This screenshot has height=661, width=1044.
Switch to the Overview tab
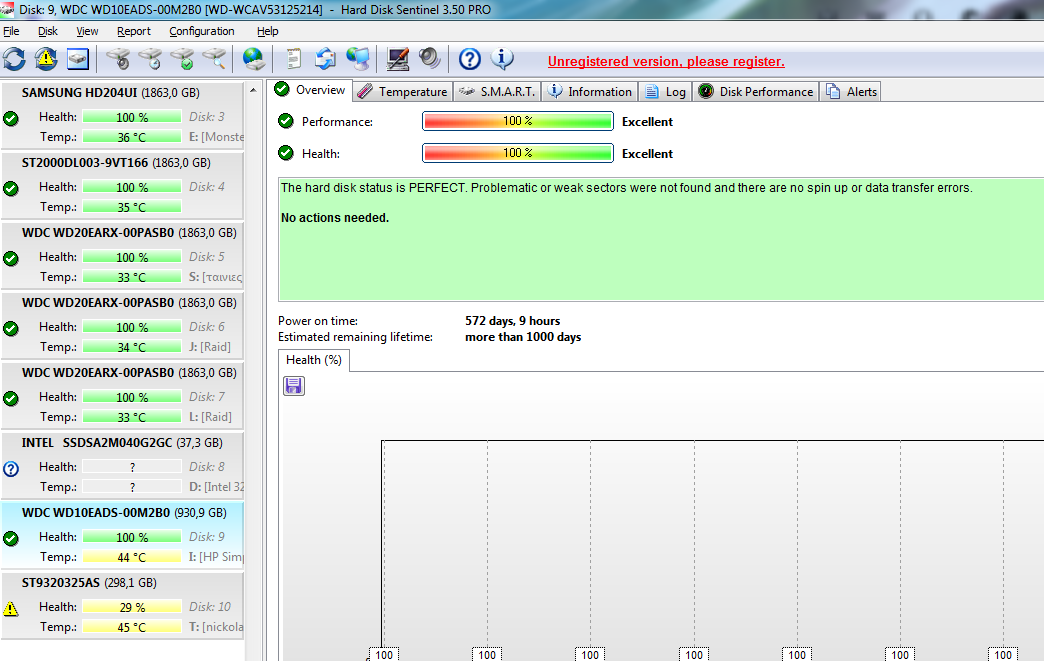pyautogui.click(x=312, y=90)
